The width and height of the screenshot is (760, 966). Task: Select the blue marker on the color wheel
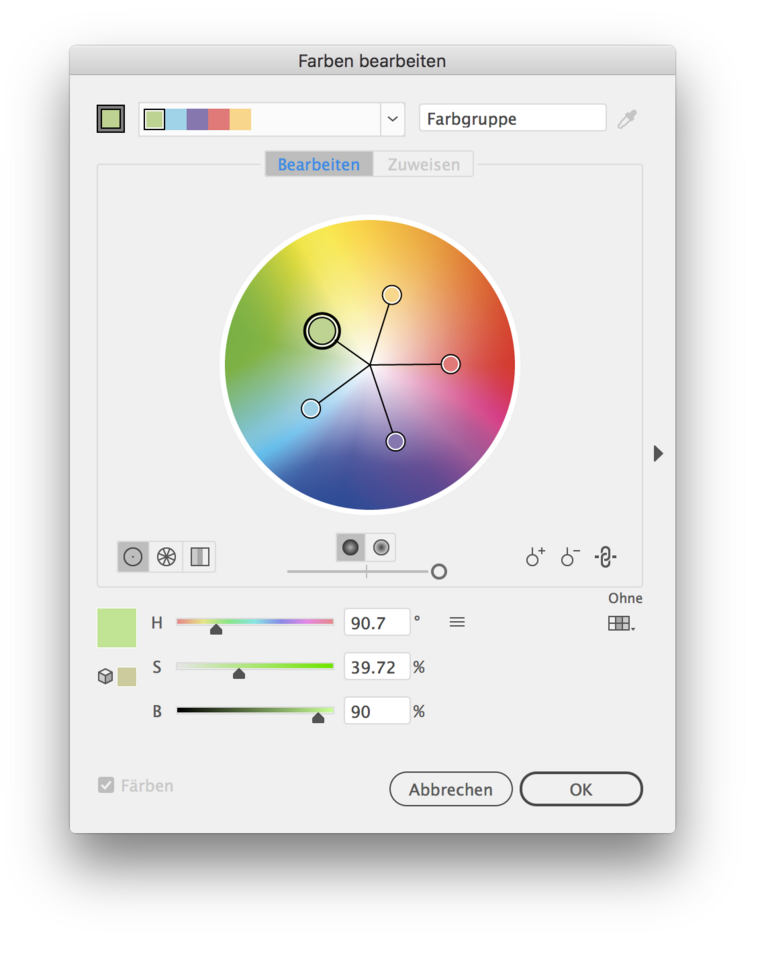311,408
